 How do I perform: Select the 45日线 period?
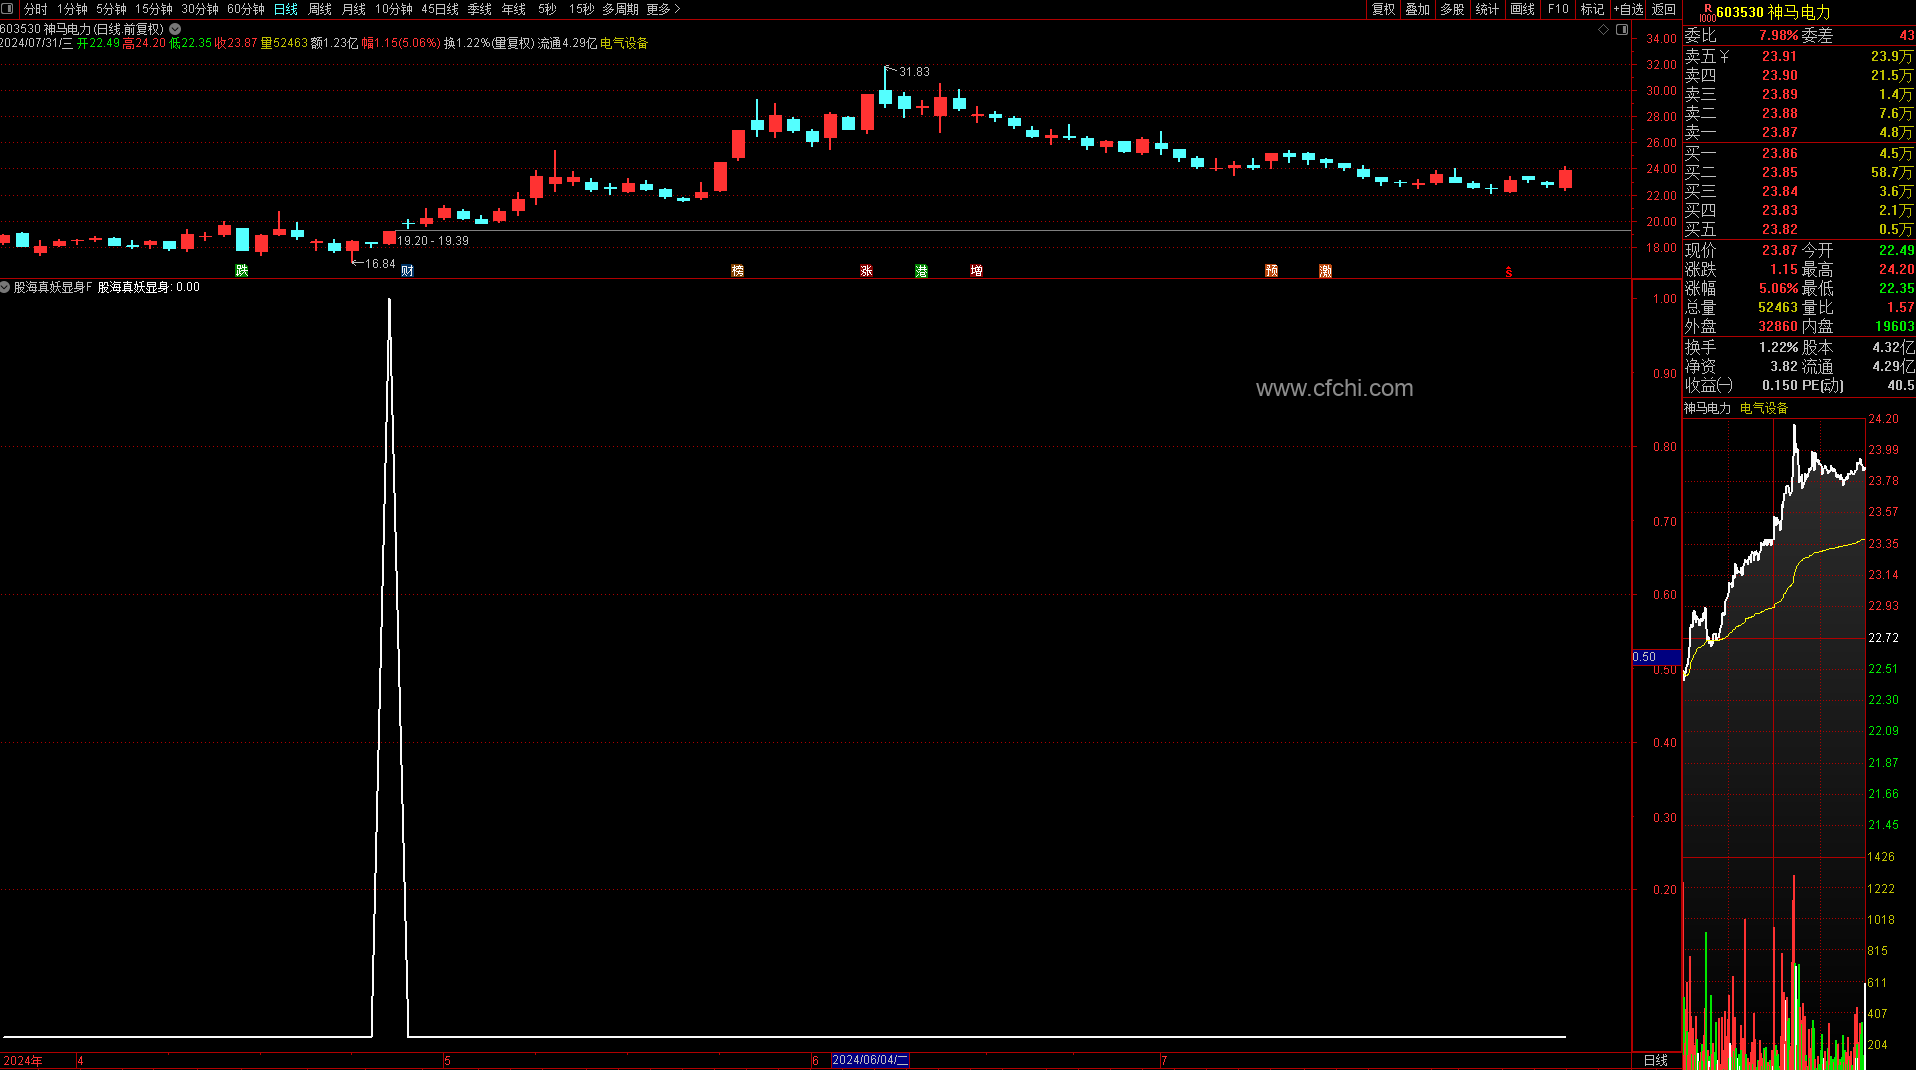[x=440, y=9]
